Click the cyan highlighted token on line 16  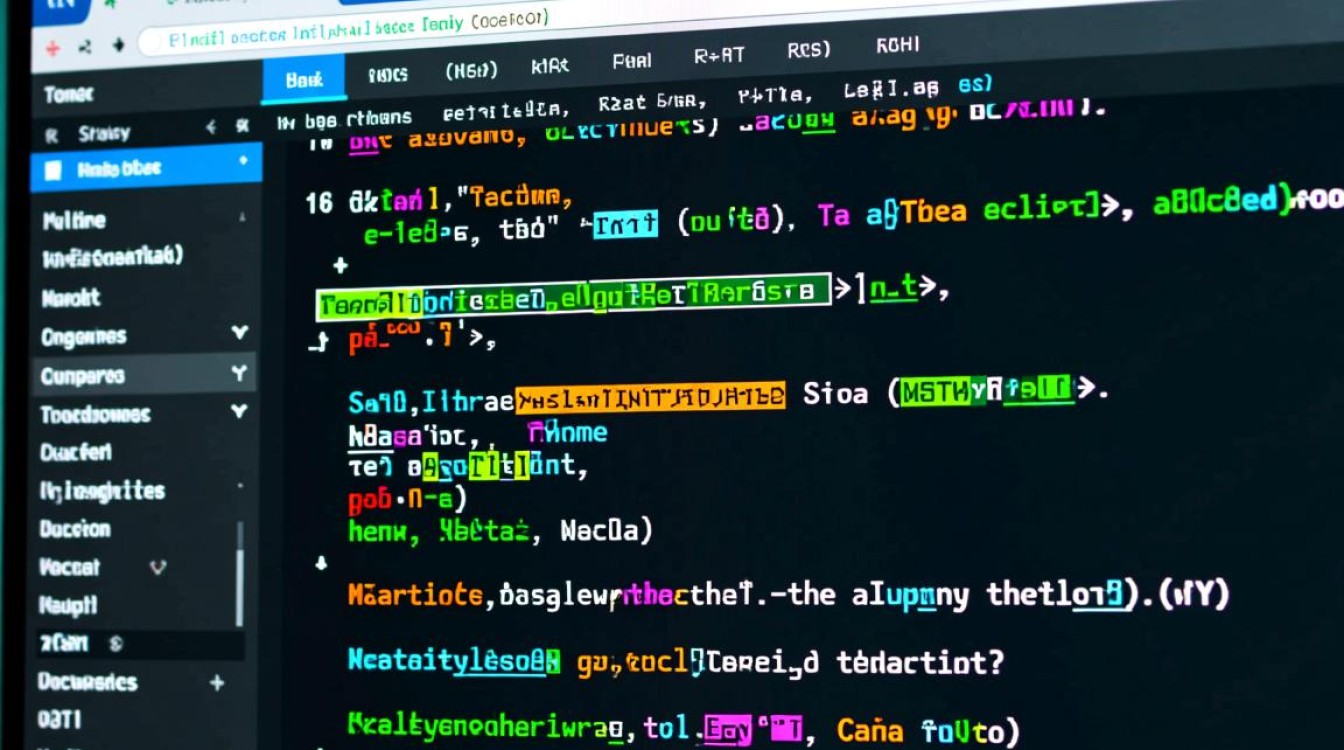[626, 224]
